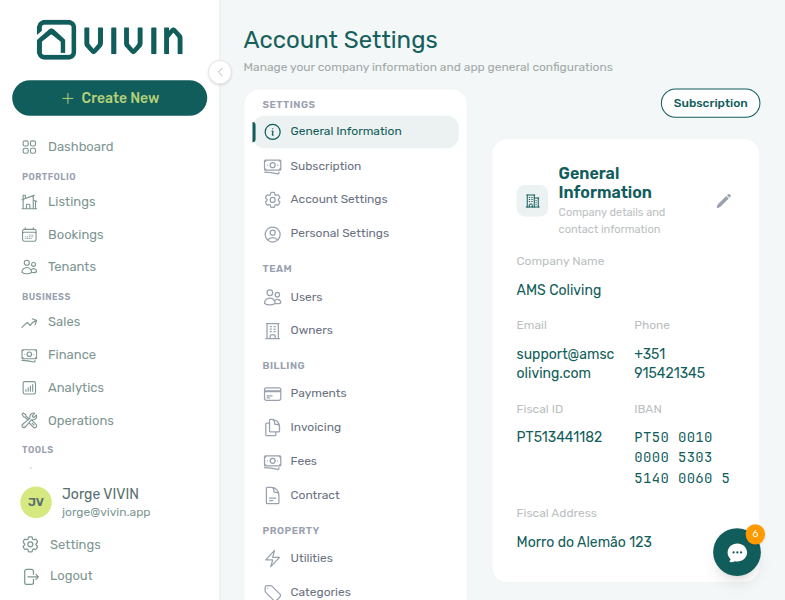Open the Analytics page
Image resolution: width=785 pixels, height=600 pixels.
pos(76,388)
